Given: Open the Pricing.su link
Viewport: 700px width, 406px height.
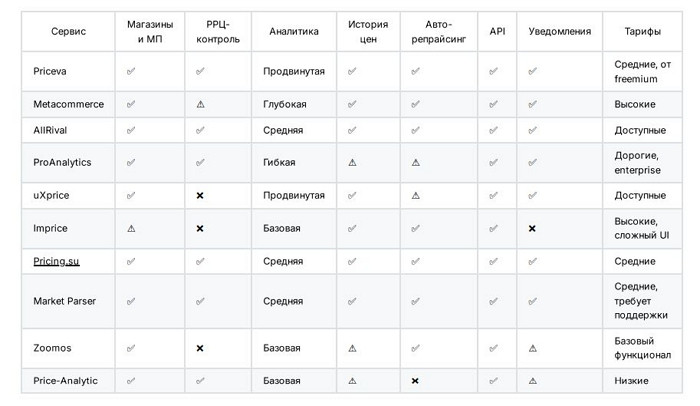Looking at the screenshot, I should (x=56, y=261).
